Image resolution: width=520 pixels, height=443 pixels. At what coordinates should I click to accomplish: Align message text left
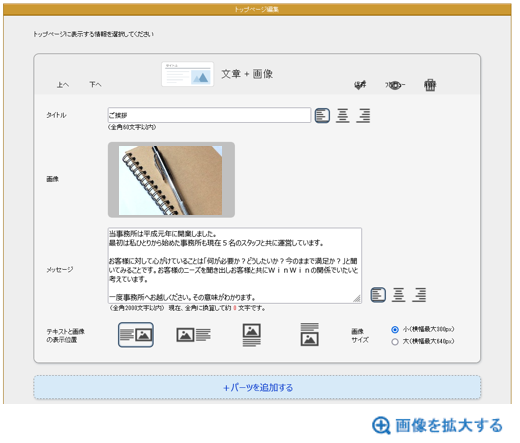pos(378,295)
